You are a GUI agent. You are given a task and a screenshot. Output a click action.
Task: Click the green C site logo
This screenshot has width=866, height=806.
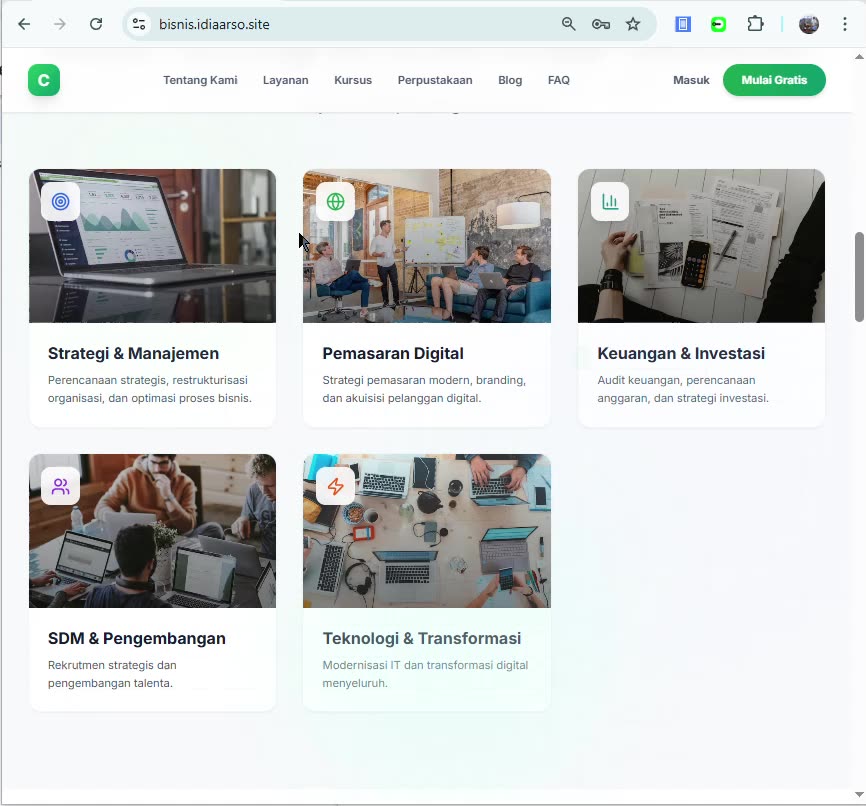pos(44,80)
